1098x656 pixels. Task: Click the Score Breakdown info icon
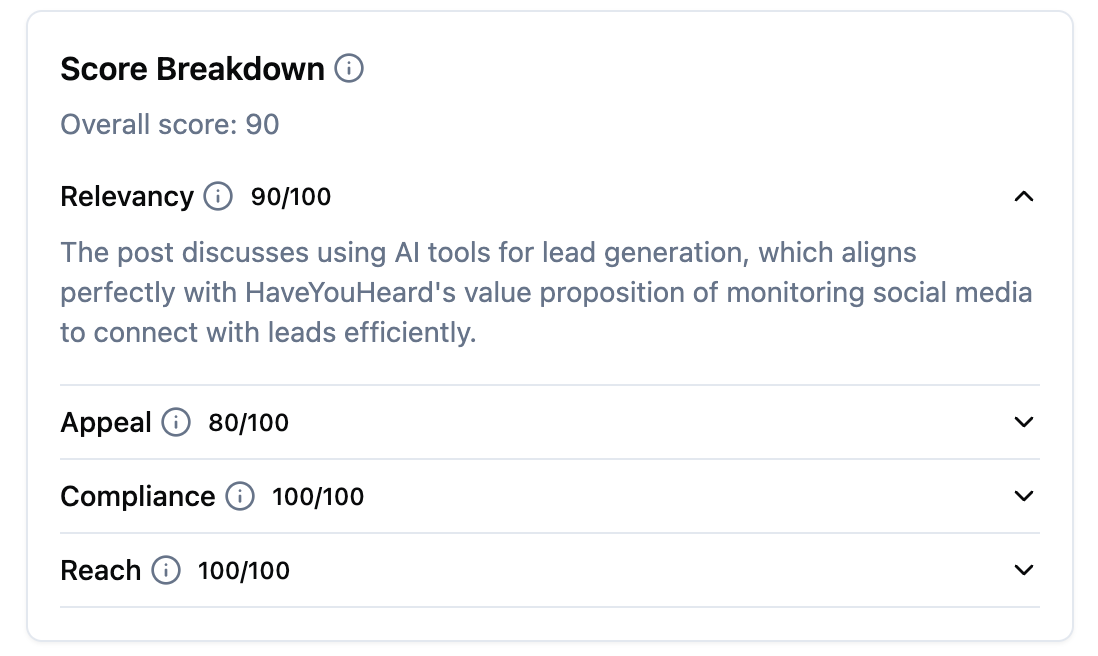(x=349, y=69)
